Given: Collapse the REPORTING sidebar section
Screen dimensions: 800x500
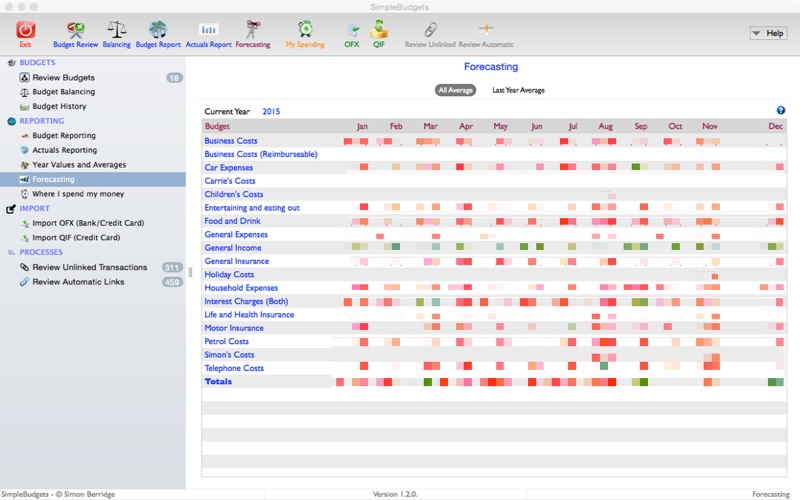Looking at the screenshot, I should tap(42, 121).
